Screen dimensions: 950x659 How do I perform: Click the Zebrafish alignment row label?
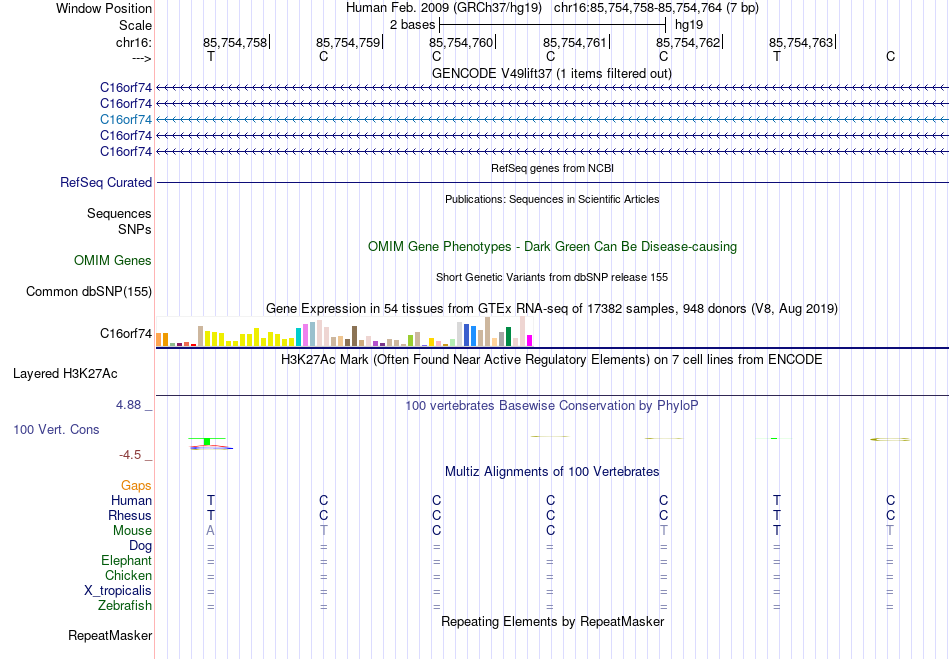pos(125,605)
